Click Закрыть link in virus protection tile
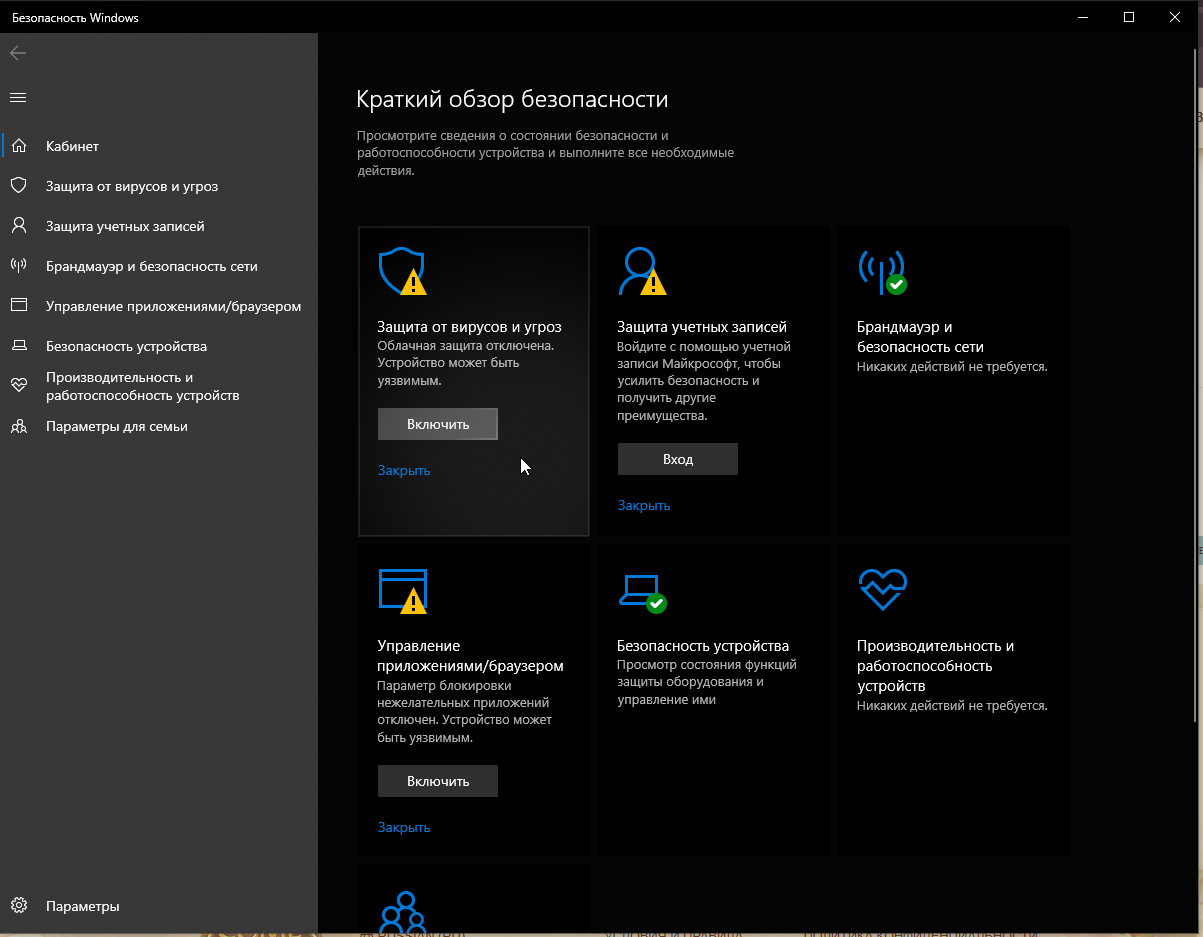 [x=404, y=470]
